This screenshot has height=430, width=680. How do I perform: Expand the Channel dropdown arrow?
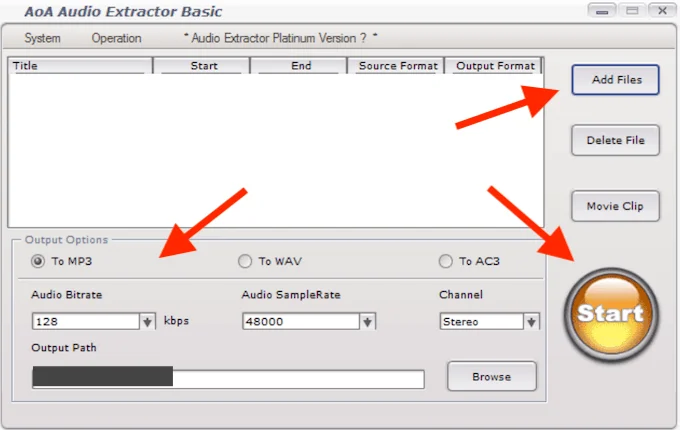531,322
